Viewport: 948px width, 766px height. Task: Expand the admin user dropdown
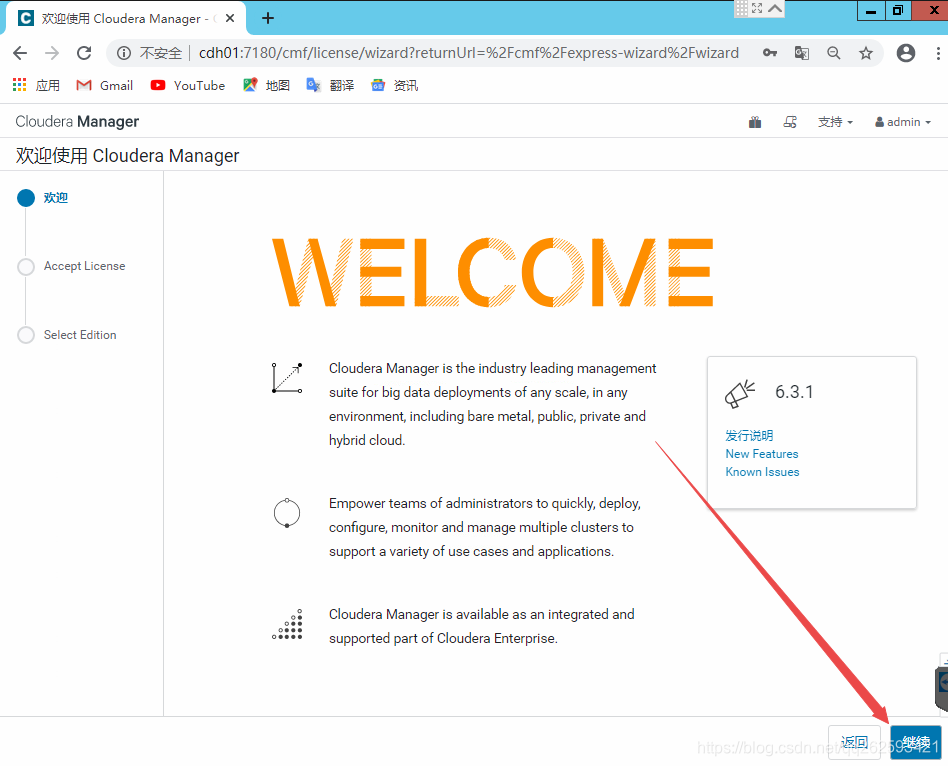coord(903,122)
